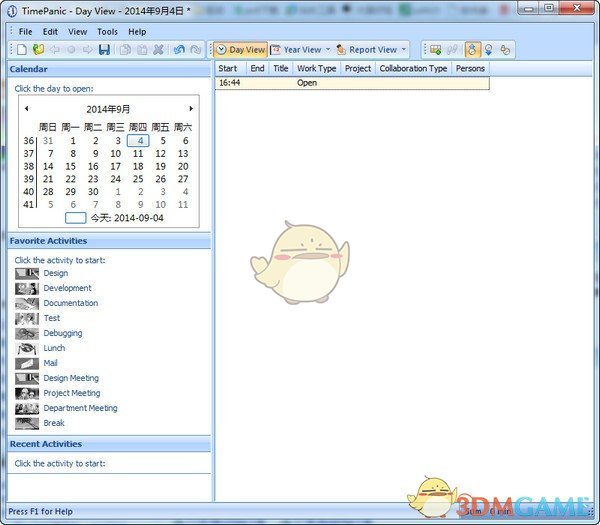
Task: Open the Year View dropdown arrow
Action: 328,49
